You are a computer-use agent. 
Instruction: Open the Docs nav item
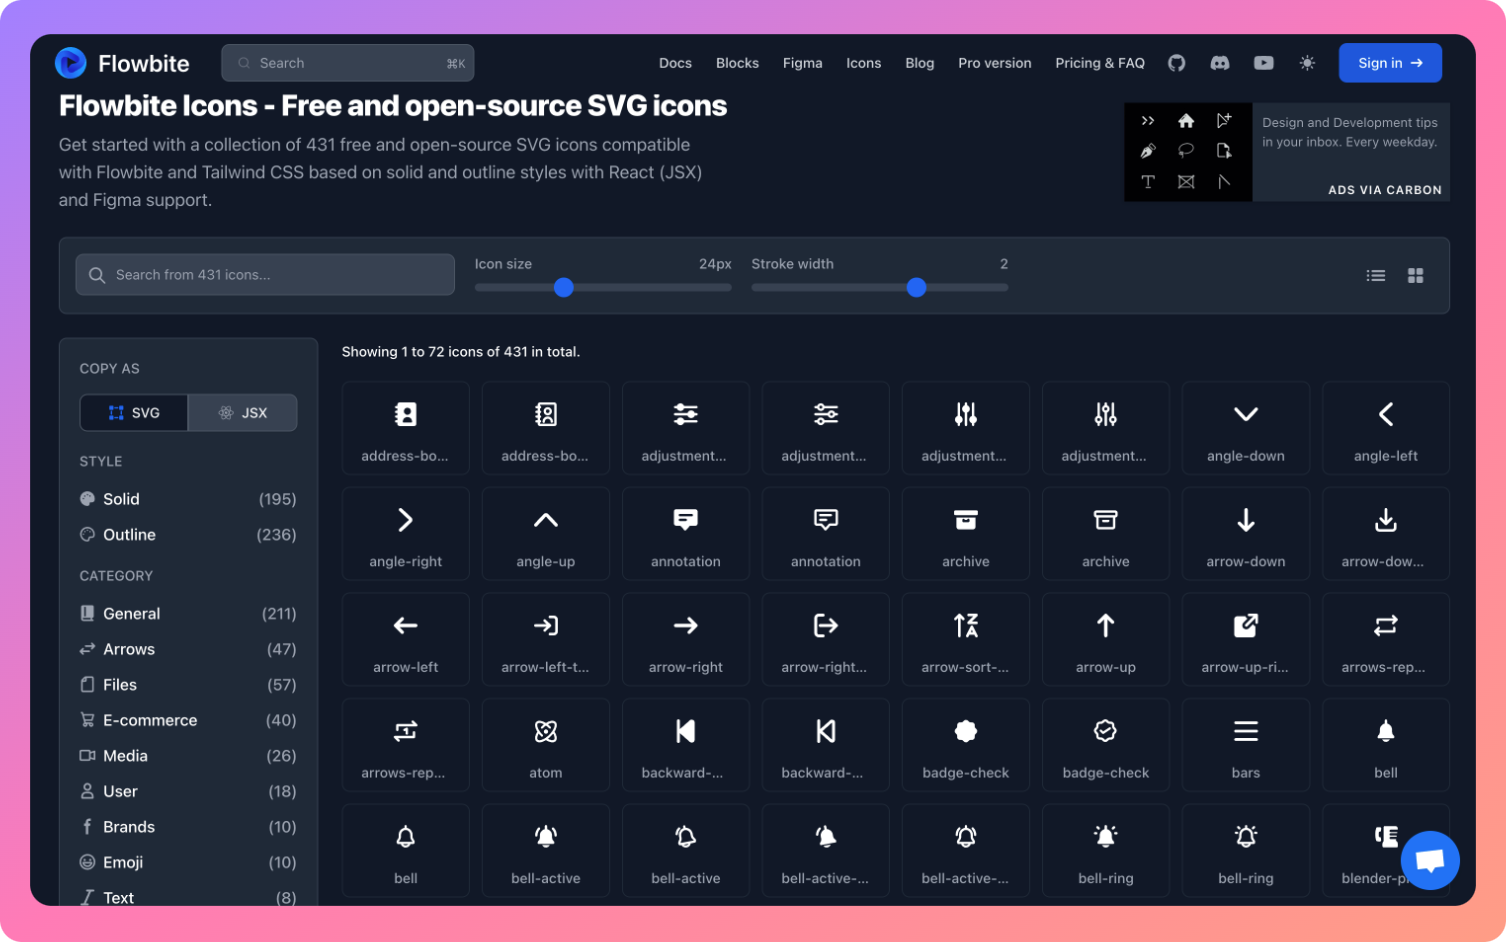pos(675,63)
